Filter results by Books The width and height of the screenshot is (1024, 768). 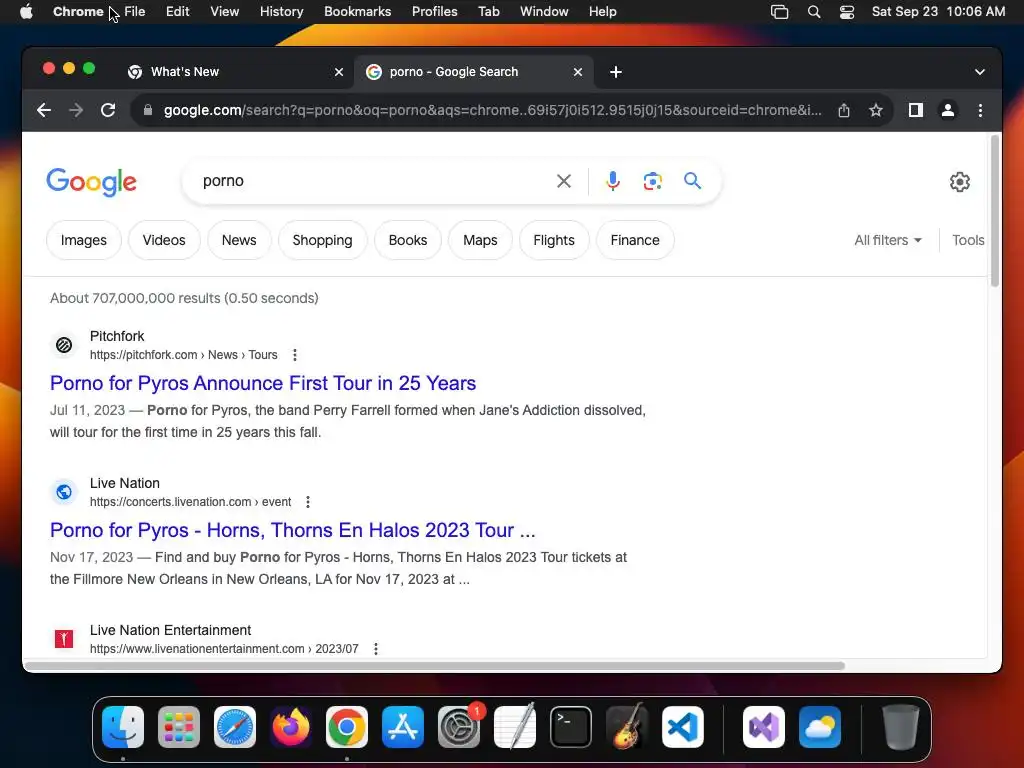click(x=408, y=240)
